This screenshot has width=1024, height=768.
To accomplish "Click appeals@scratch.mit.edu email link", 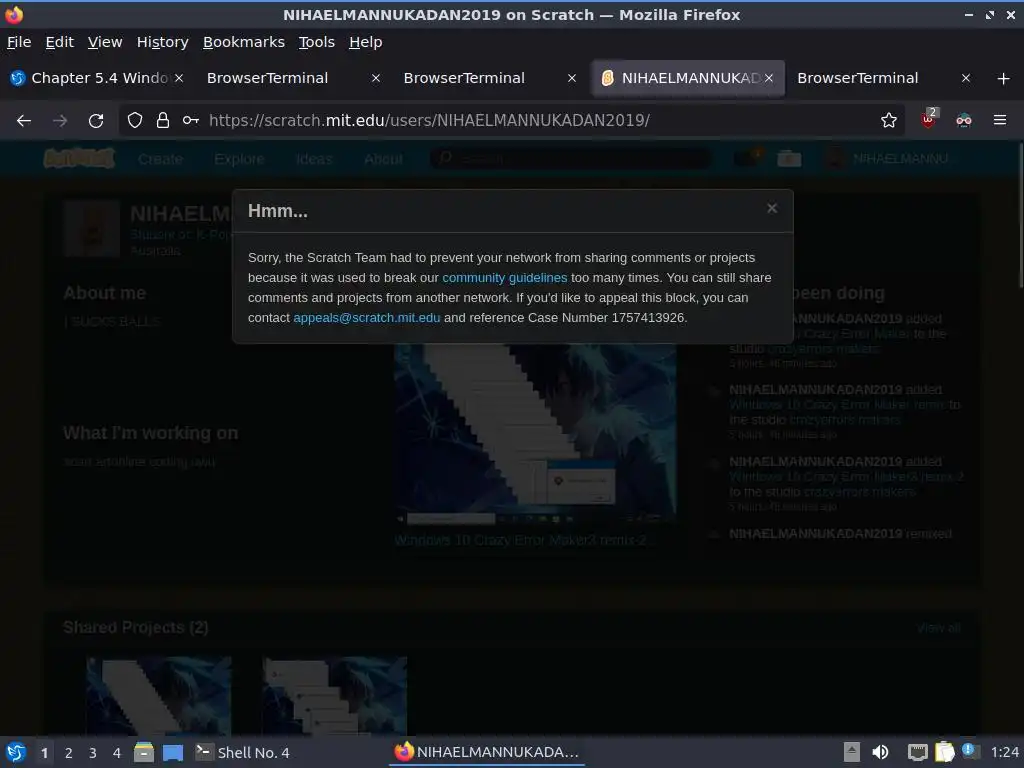I will click(366, 317).
